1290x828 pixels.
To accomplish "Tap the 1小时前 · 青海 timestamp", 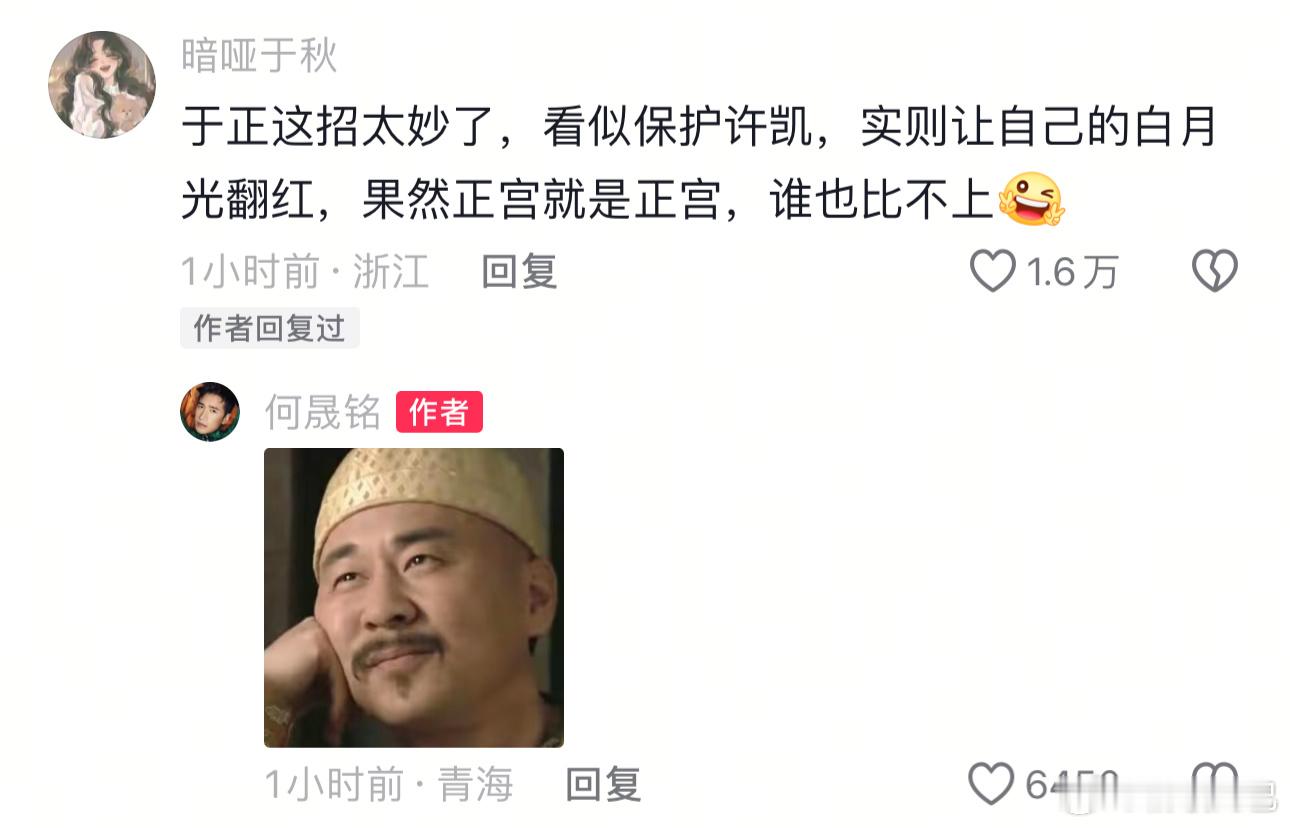I will point(389,785).
